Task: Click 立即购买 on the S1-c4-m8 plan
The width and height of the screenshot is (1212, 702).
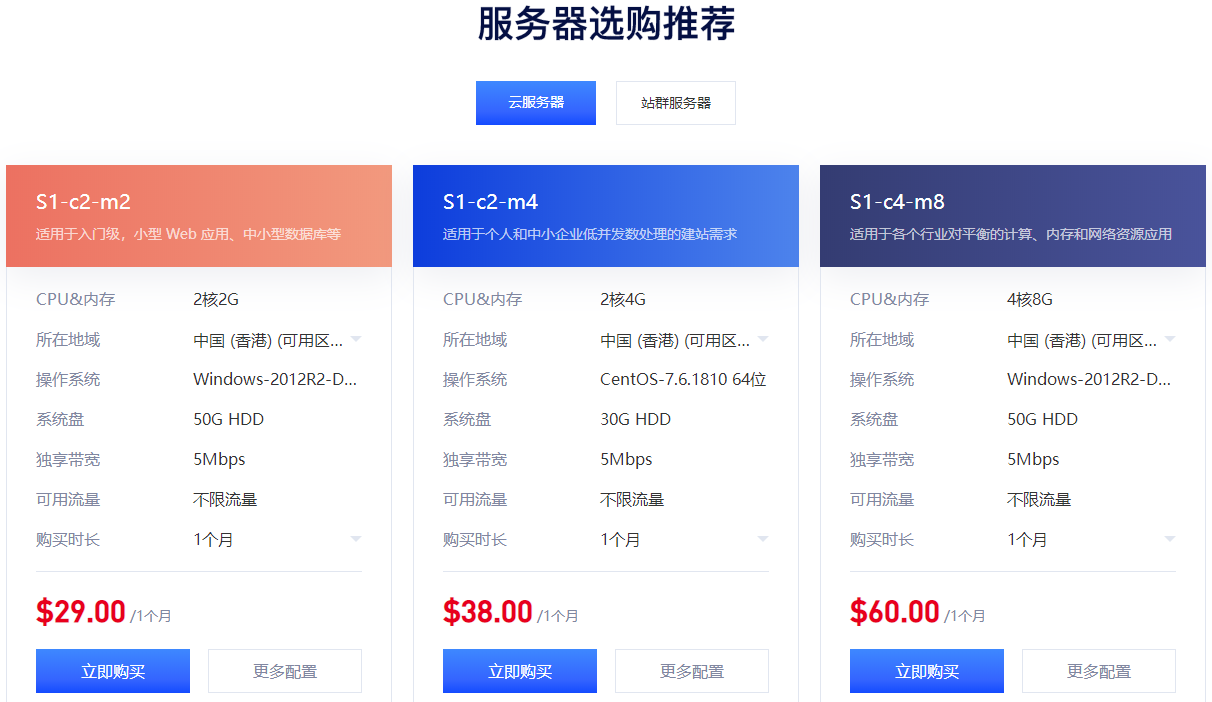Action: coord(926,670)
